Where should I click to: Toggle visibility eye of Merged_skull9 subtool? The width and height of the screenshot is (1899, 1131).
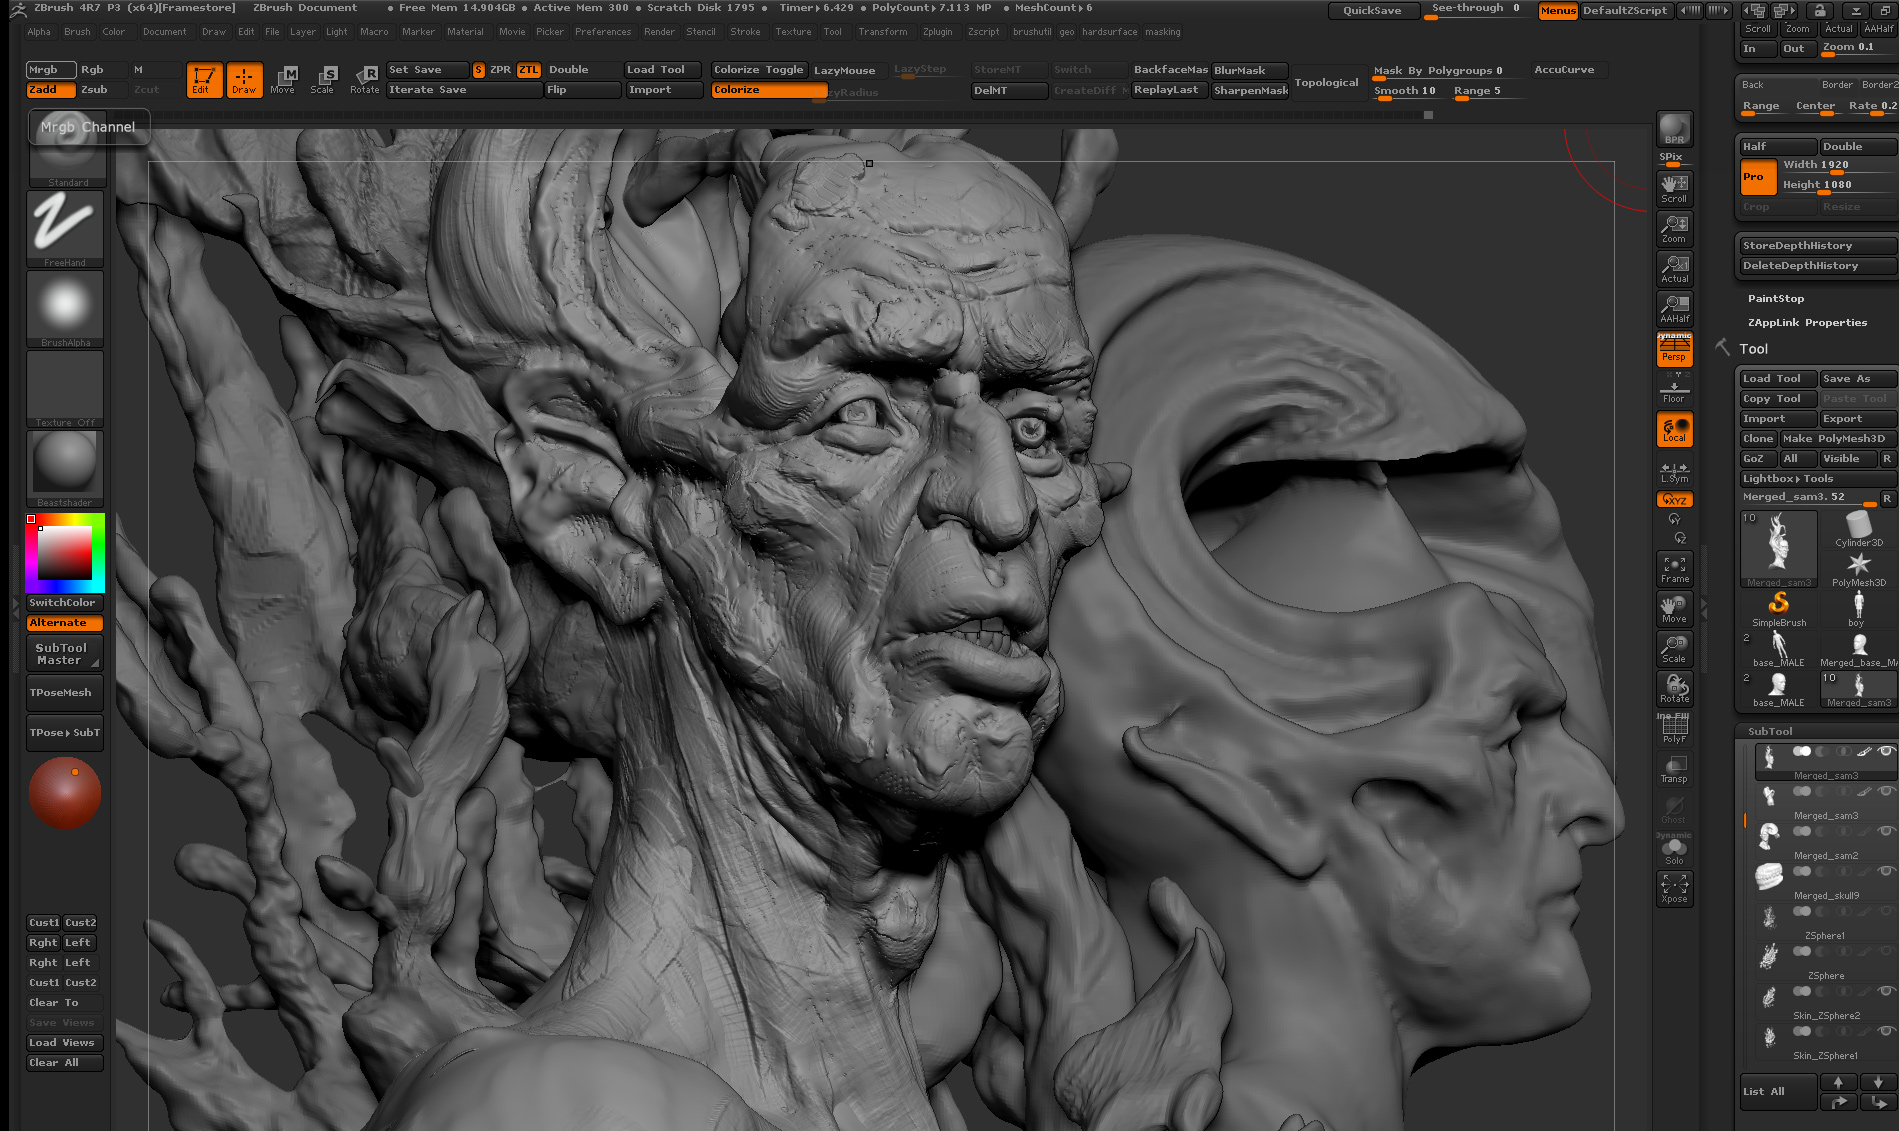coord(1885,871)
